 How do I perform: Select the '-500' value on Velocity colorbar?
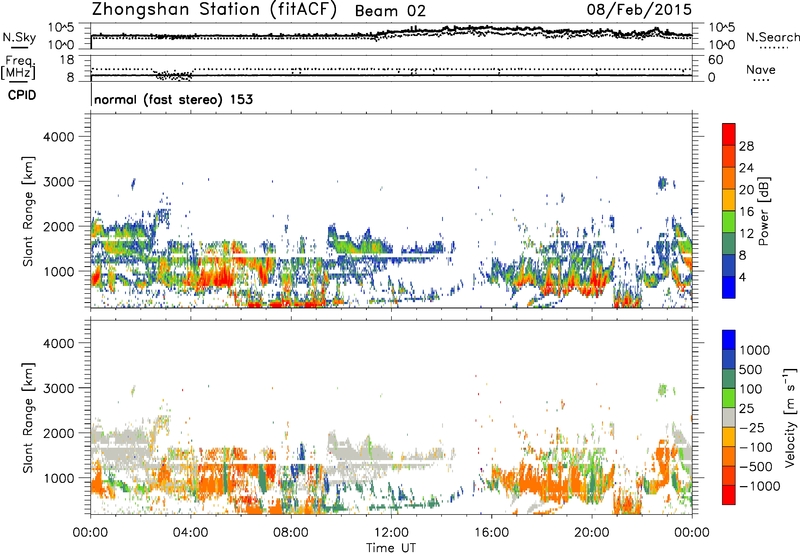[756, 467]
